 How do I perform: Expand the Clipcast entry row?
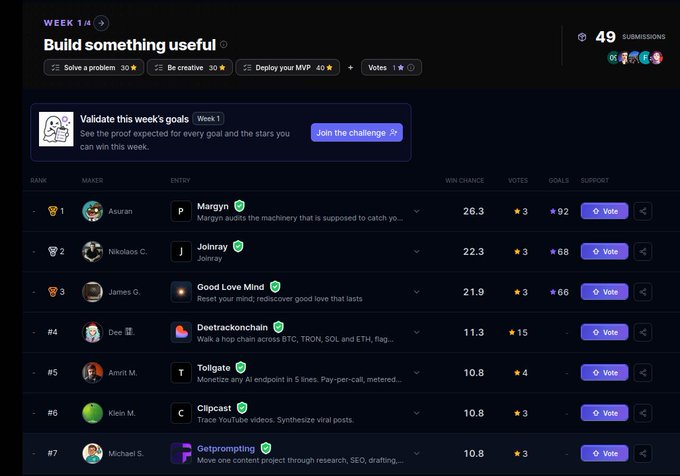pos(416,413)
